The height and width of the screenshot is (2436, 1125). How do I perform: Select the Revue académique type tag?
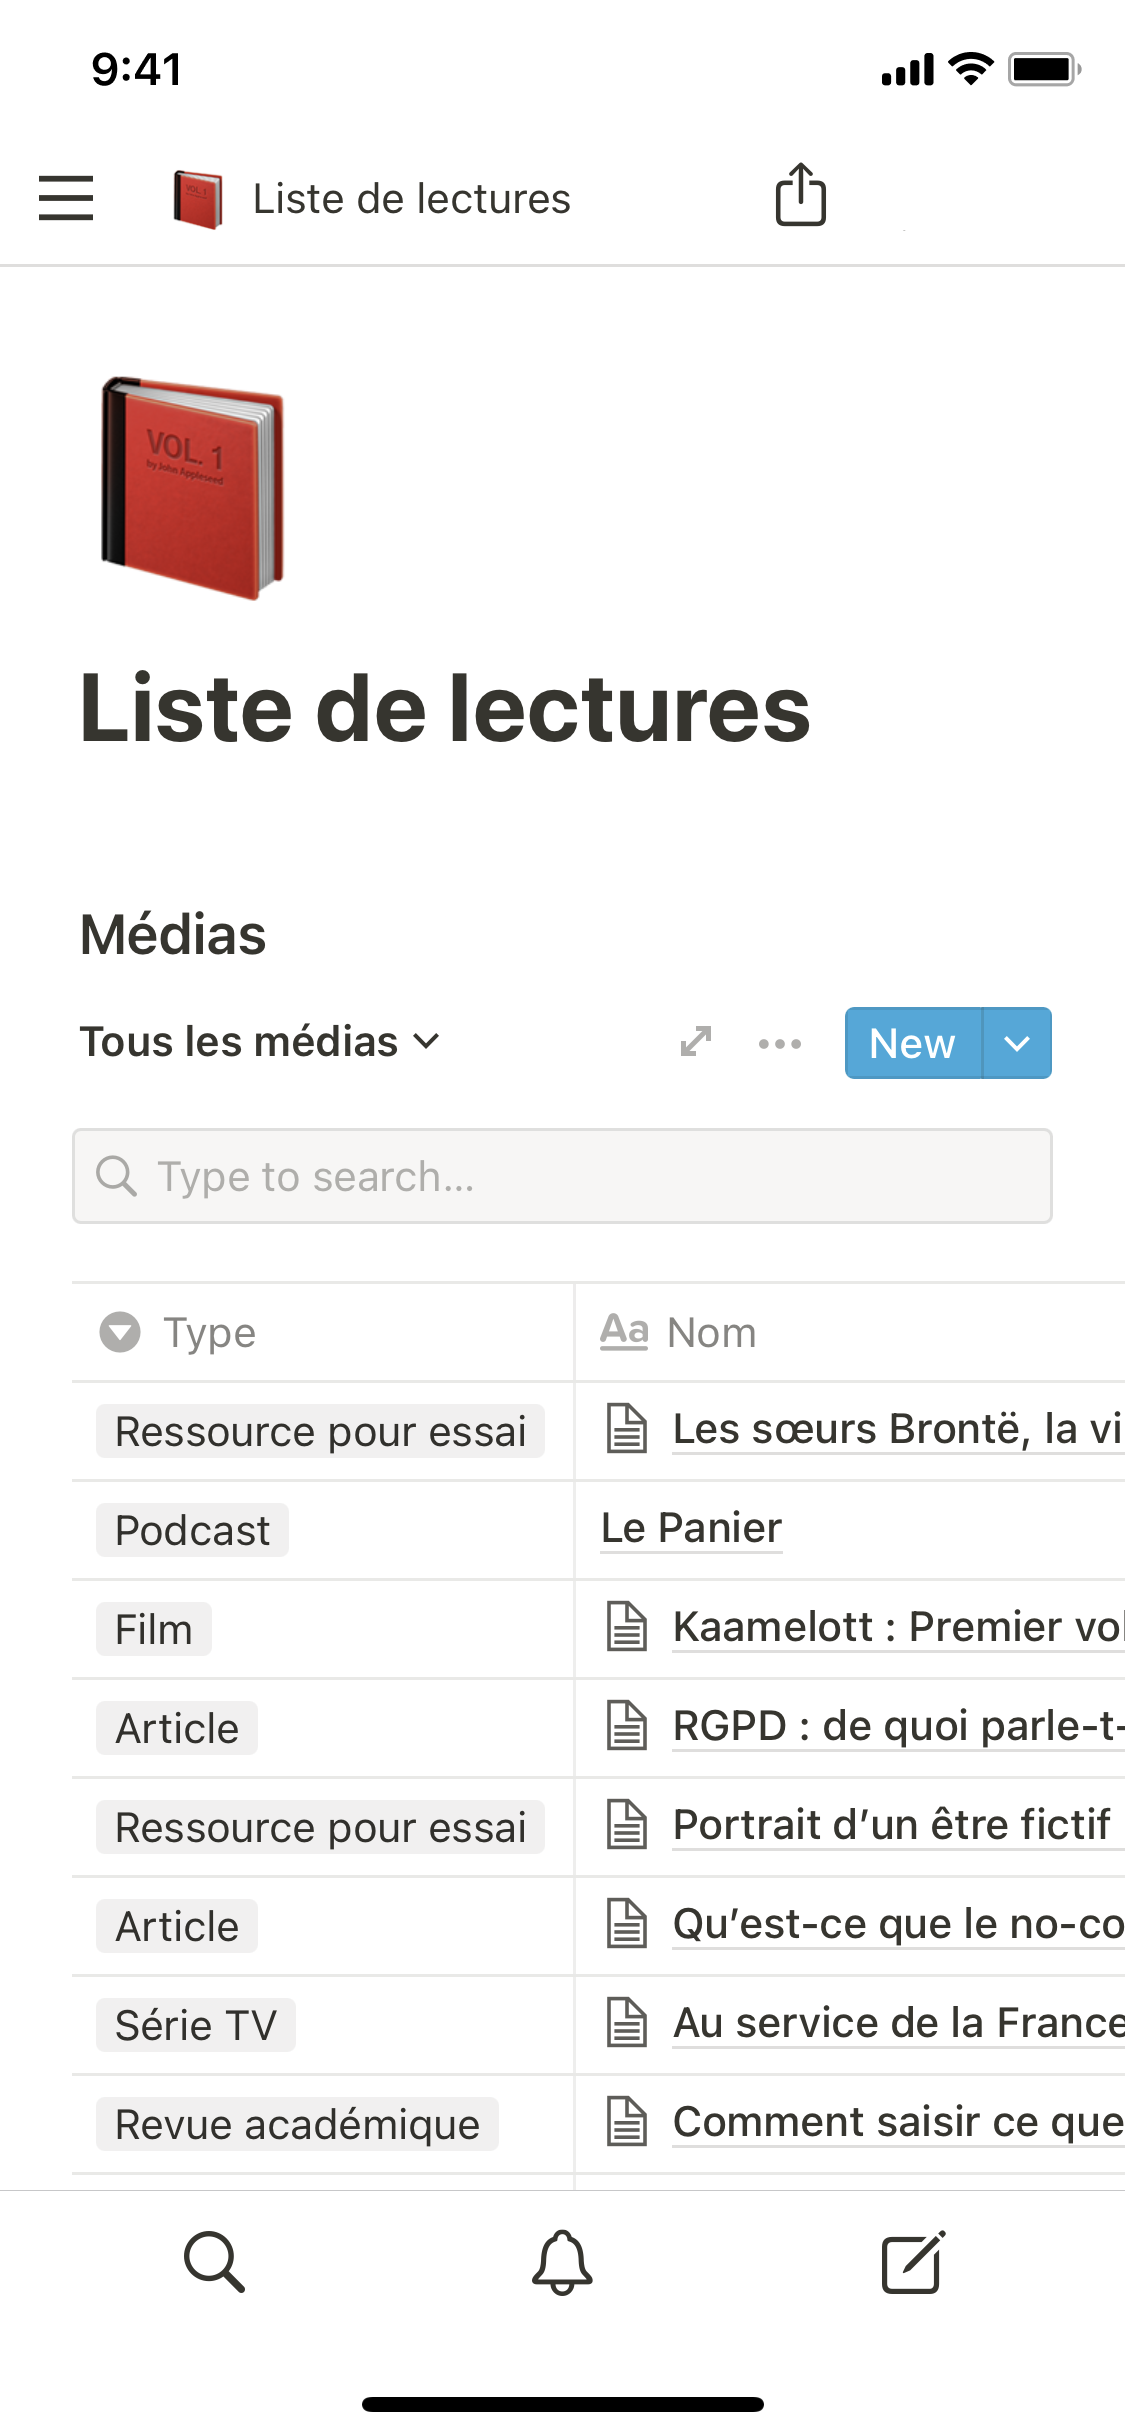point(297,2125)
